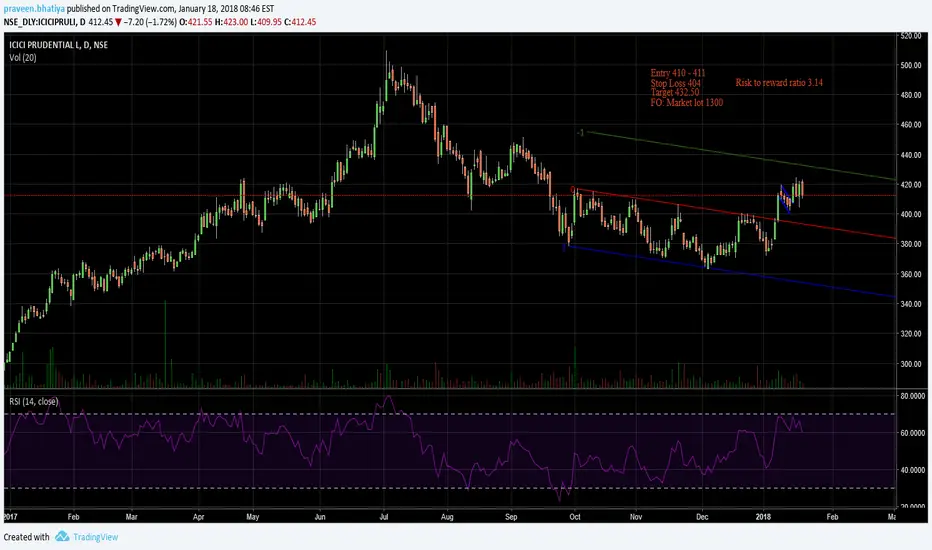
Task: Click the 40.0000 RSI axis label
Action: pyautogui.click(x=912, y=470)
